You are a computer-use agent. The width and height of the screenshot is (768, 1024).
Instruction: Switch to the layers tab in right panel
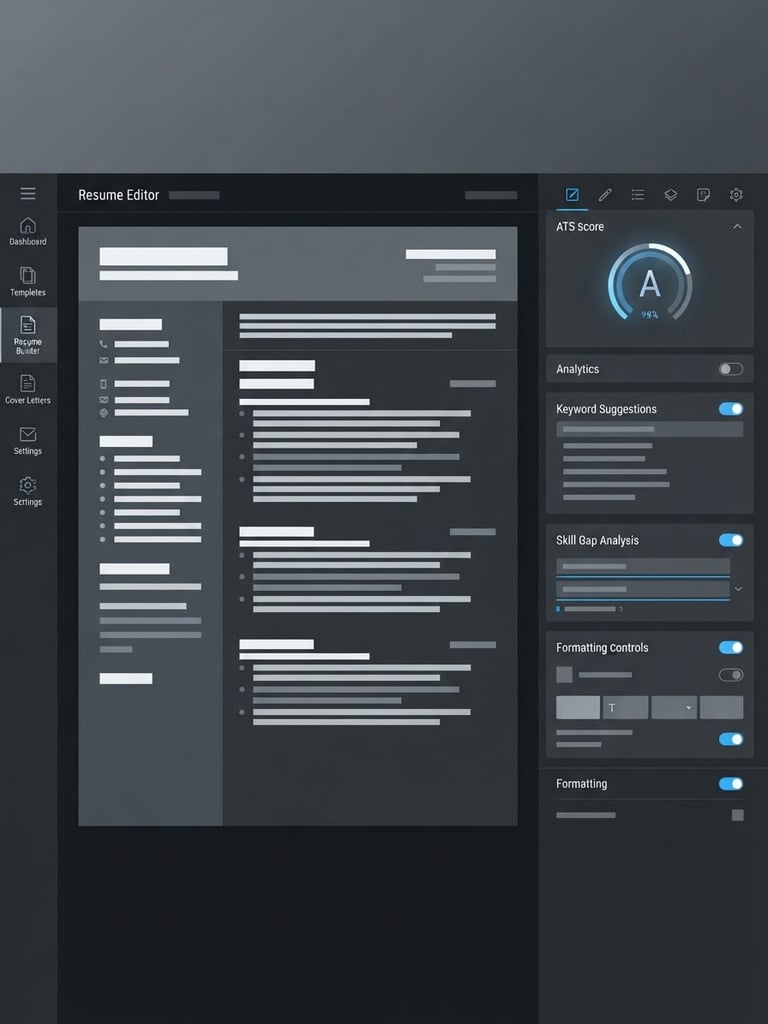point(671,195)
